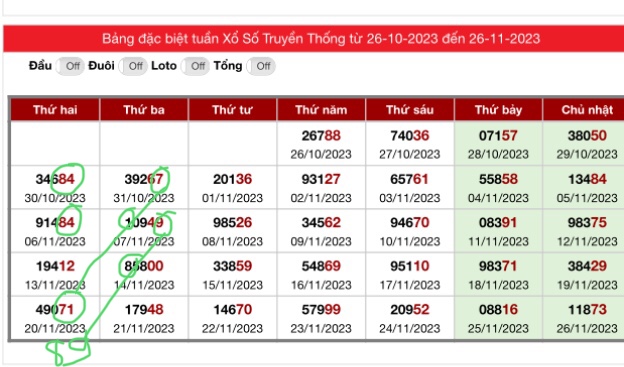Select the Thứ ba column header
Viewport: 624px width, 367px height.
click(144, 110)
